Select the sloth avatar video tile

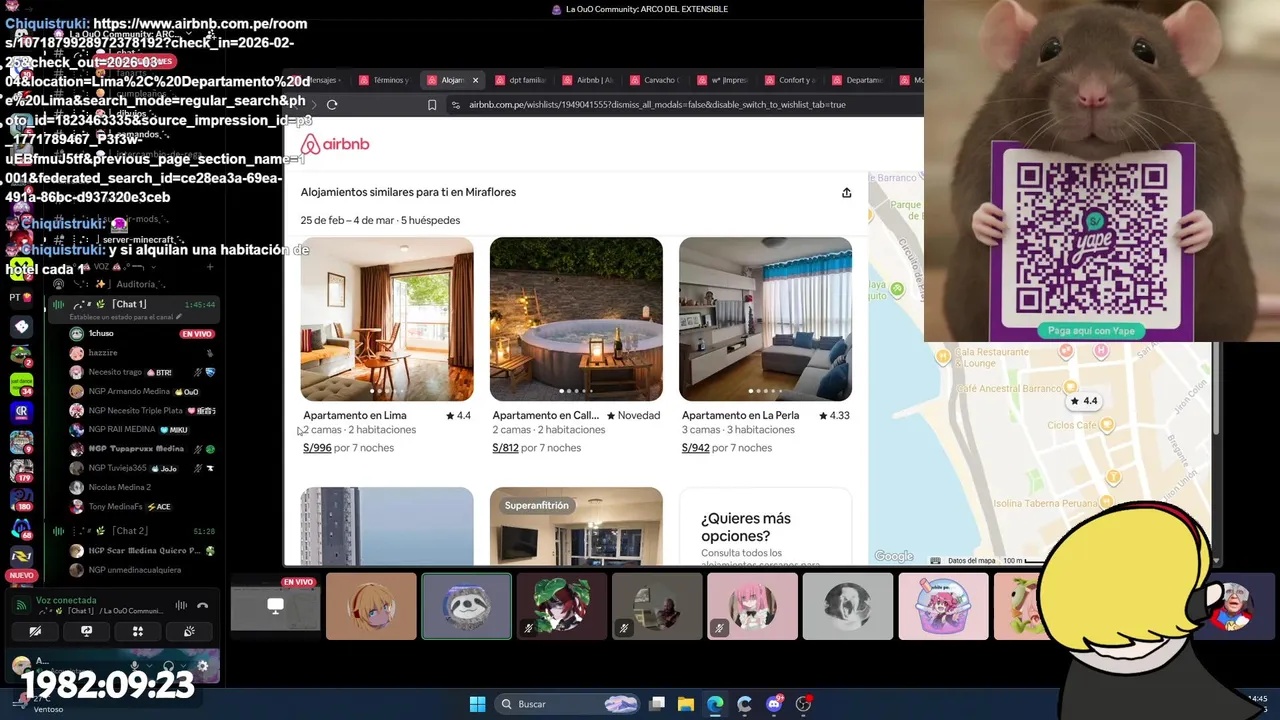(x=466, y=606)
